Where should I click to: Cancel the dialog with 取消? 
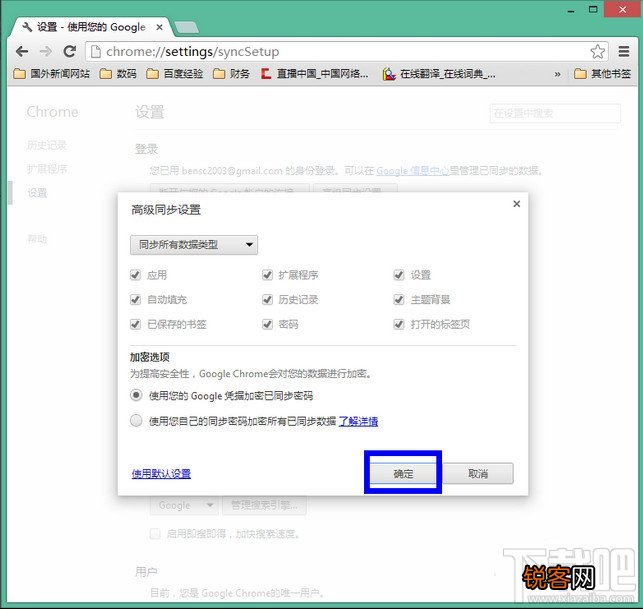478,474
